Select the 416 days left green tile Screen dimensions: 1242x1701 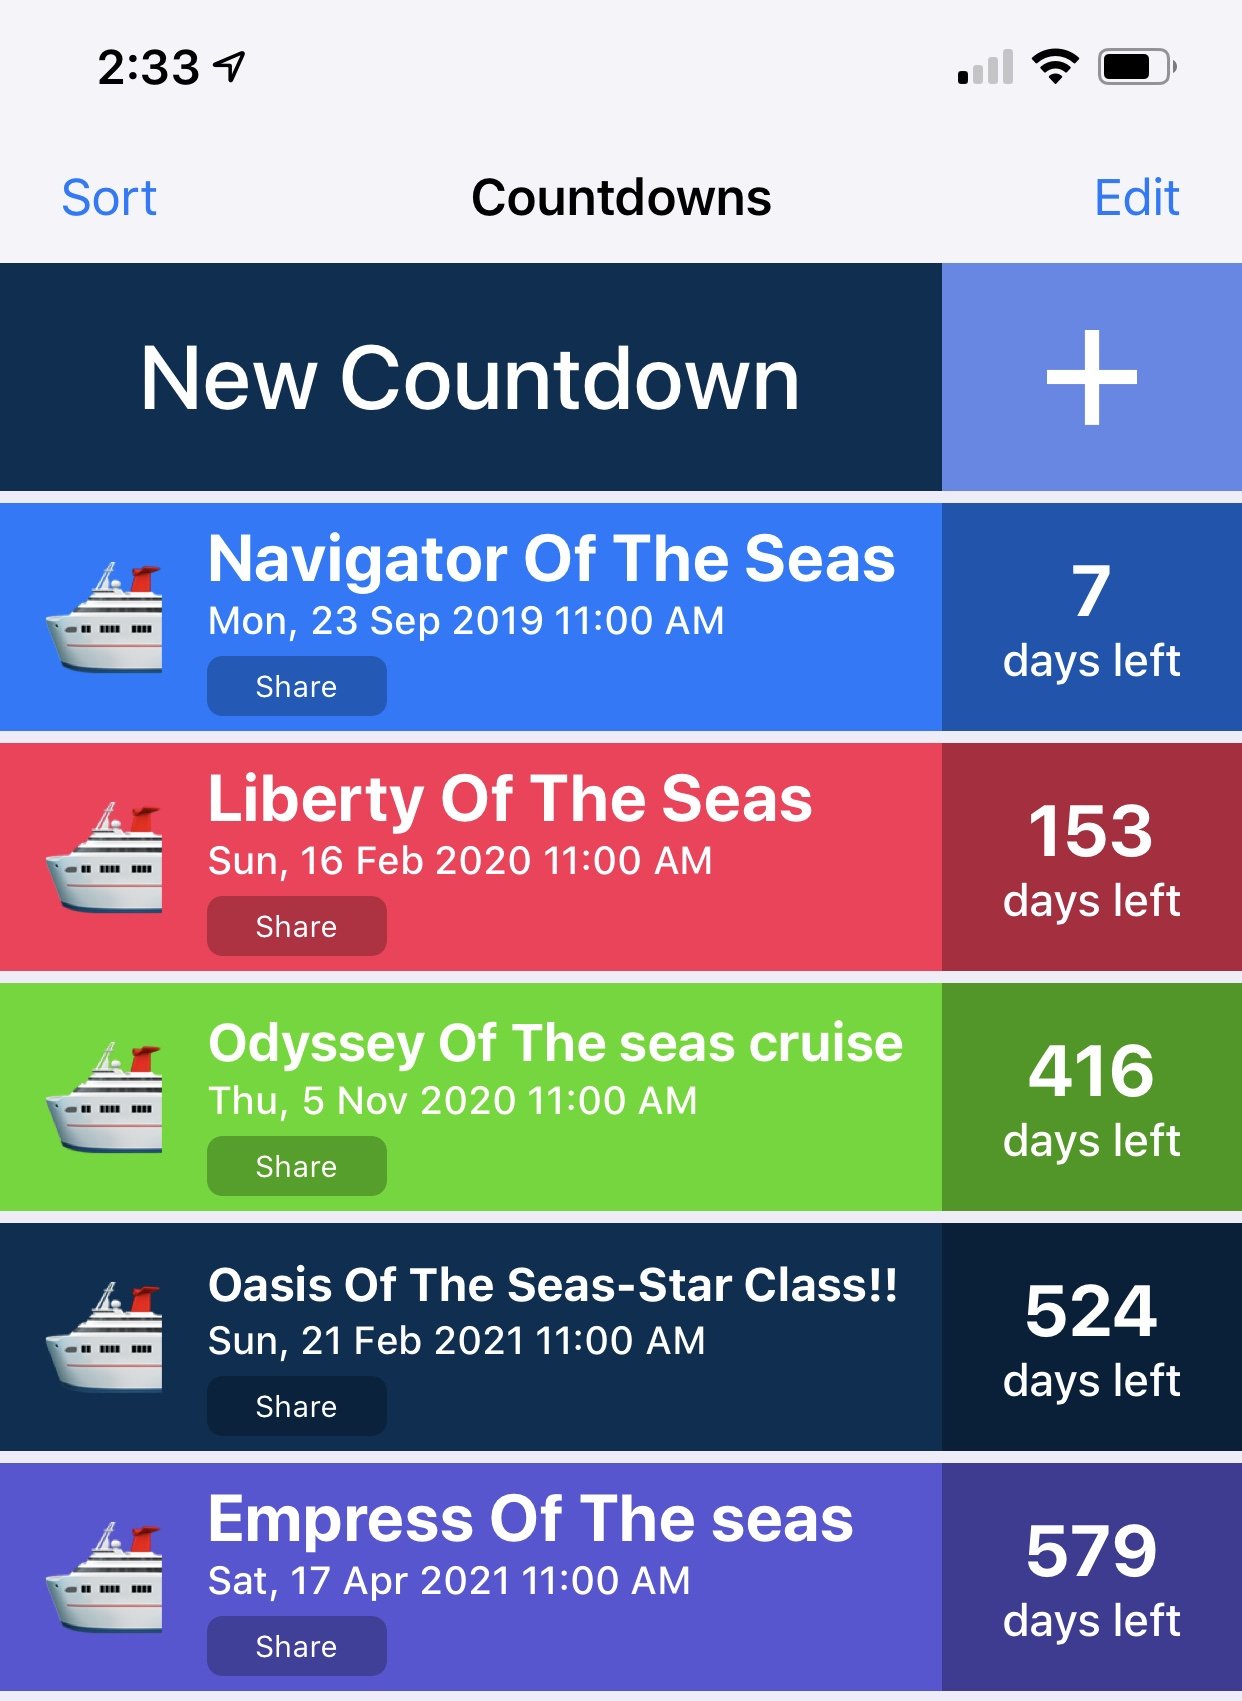(1091, 1097)
